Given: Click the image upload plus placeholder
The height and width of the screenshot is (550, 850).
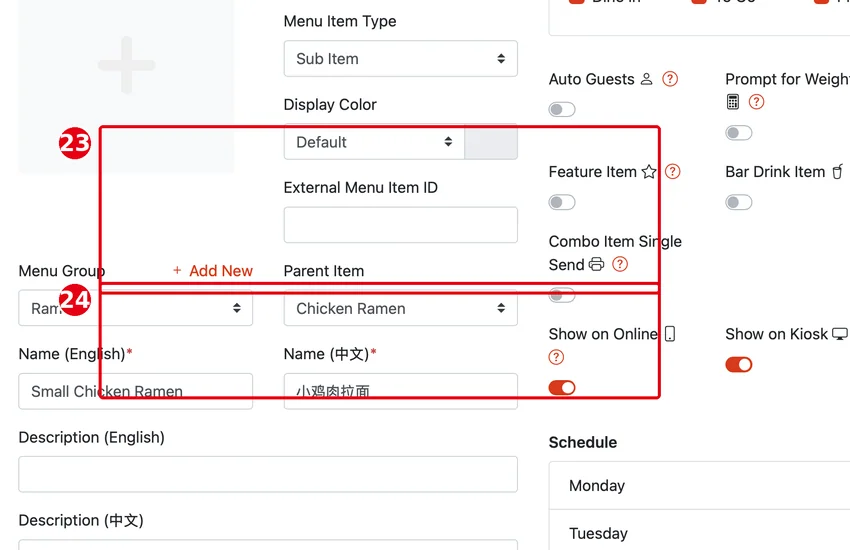Looking at the screenshot, I should click(126, 65).
